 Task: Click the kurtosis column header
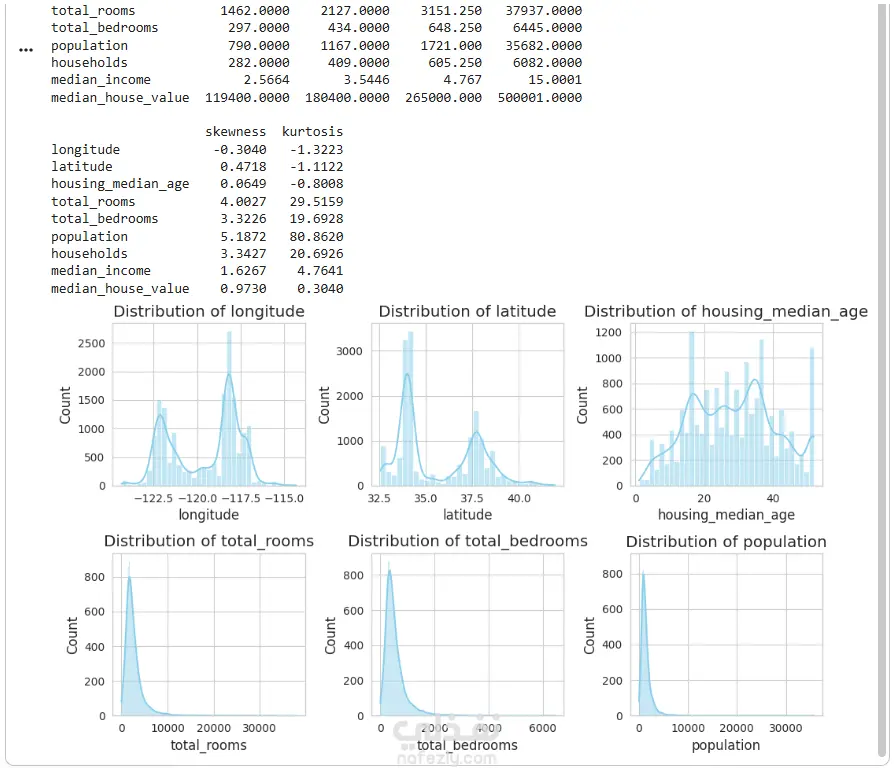point(312,132)
